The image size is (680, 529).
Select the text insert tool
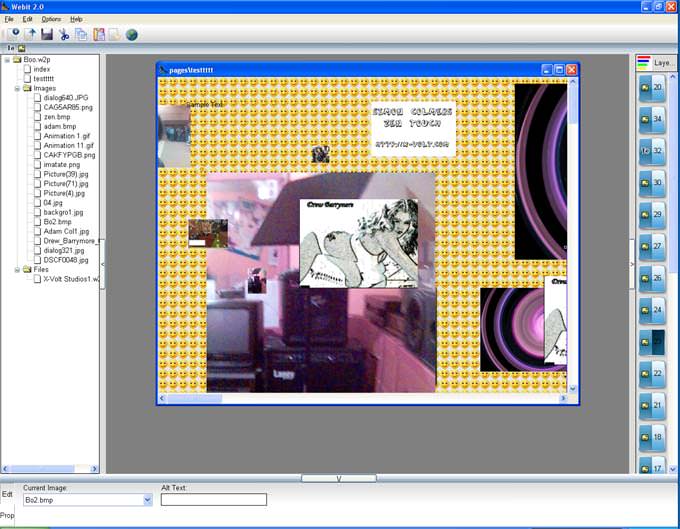coord(11,48)
